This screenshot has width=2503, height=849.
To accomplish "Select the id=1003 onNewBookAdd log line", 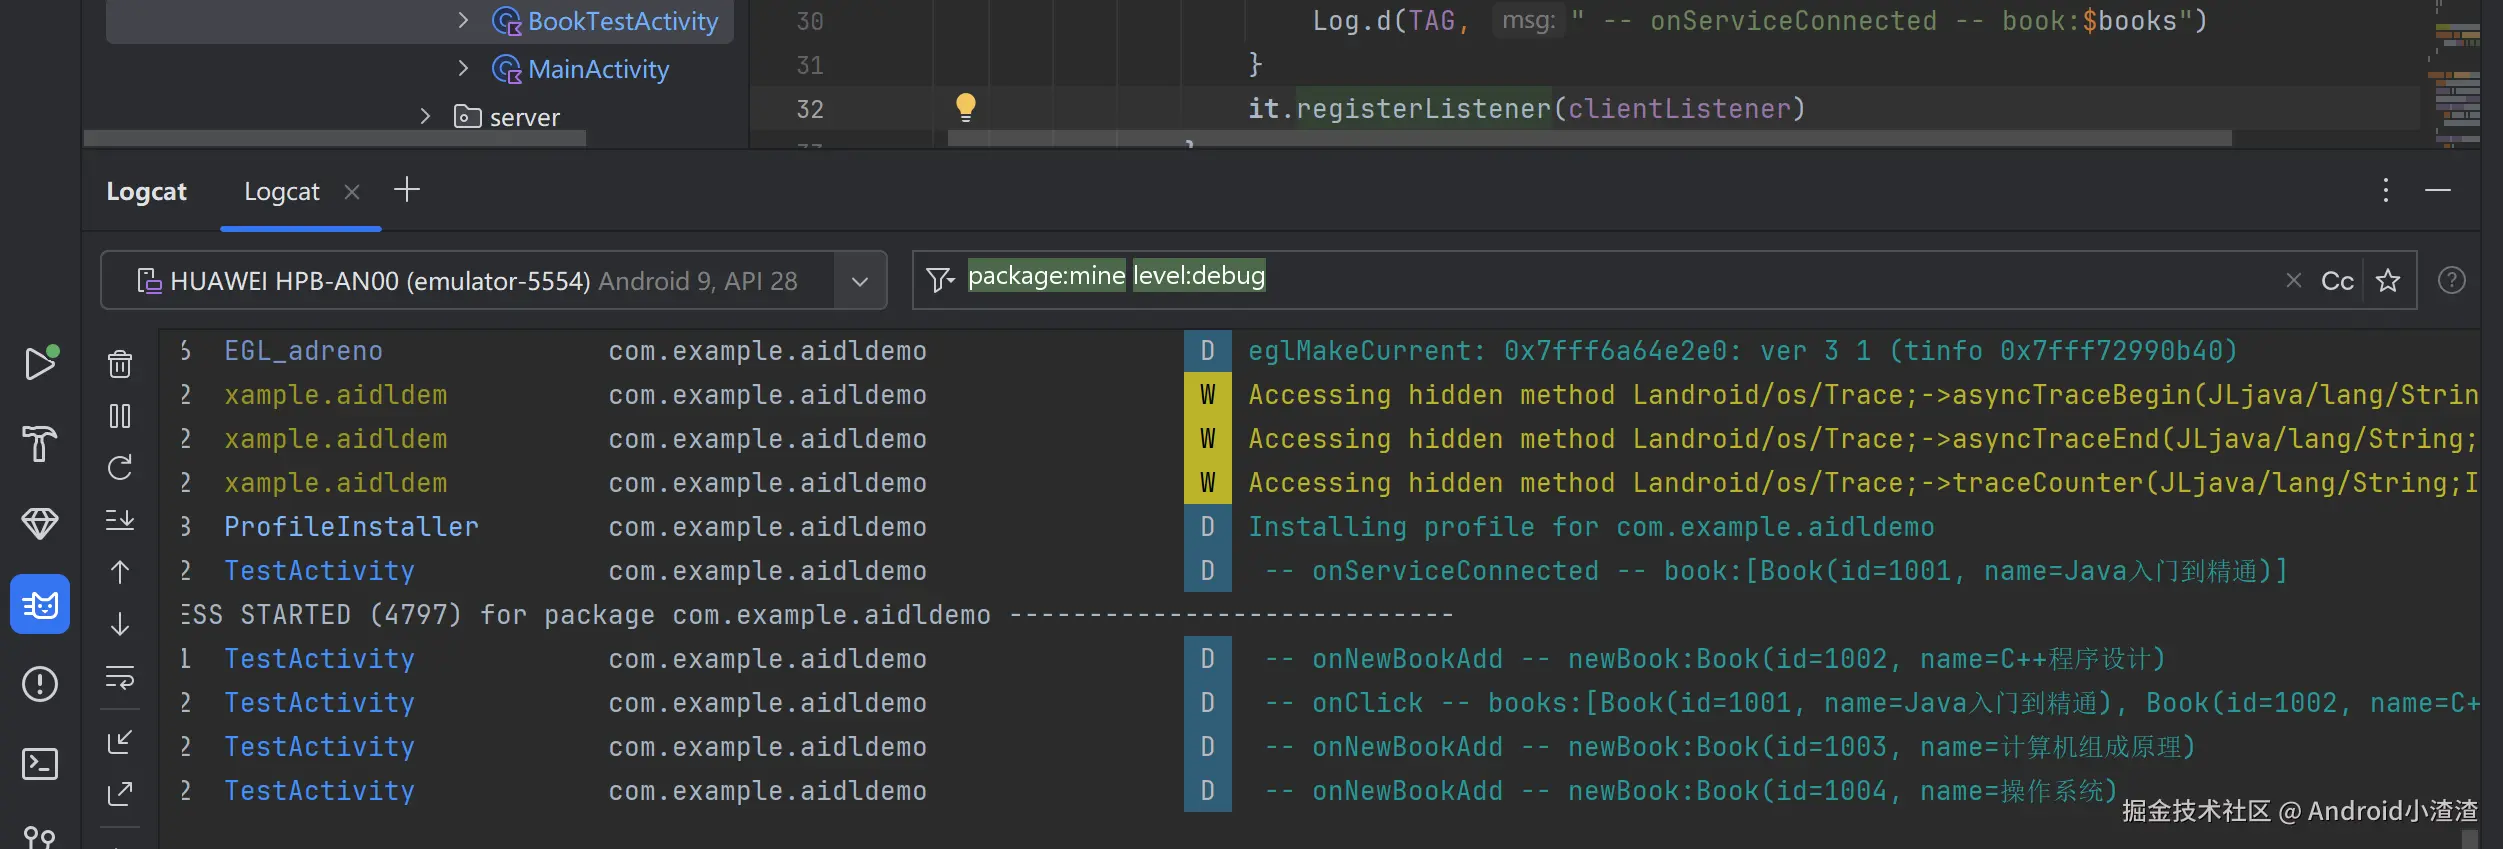I will click(1730, 747).
